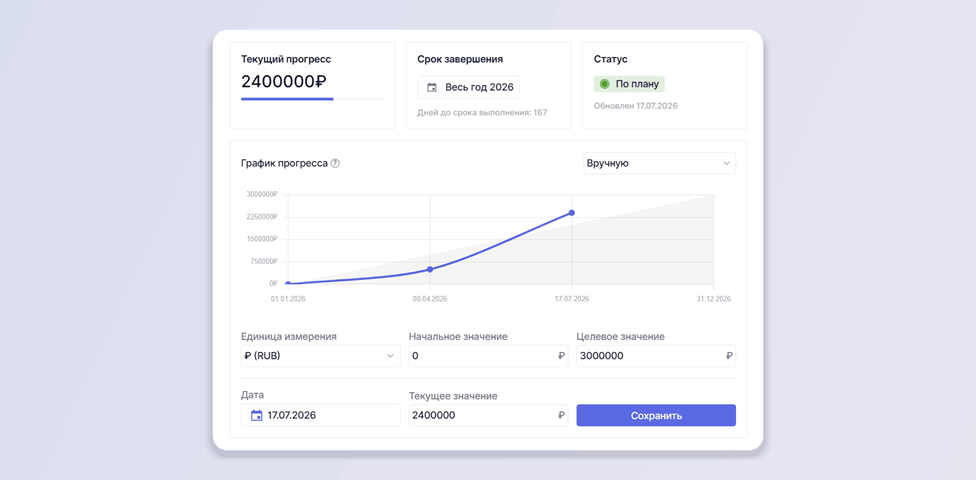Image resolution: width=976 pixels, height=480 pixels.
Task: Click the green status dot in По плану badge
Action: click(x=604, y=84)
